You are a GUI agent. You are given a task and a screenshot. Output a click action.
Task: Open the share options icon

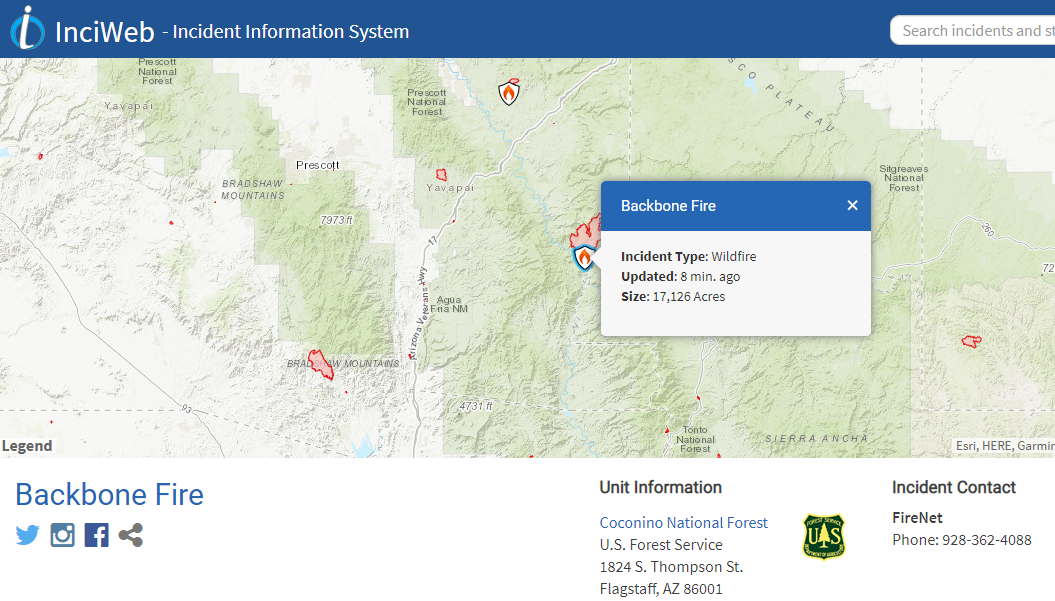tap(130, 535)
